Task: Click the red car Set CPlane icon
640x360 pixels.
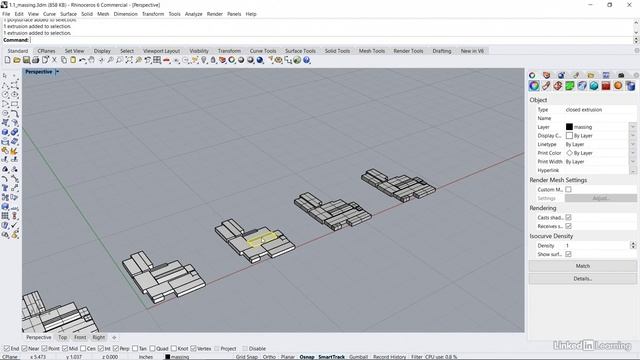Action: coord(167,60)
